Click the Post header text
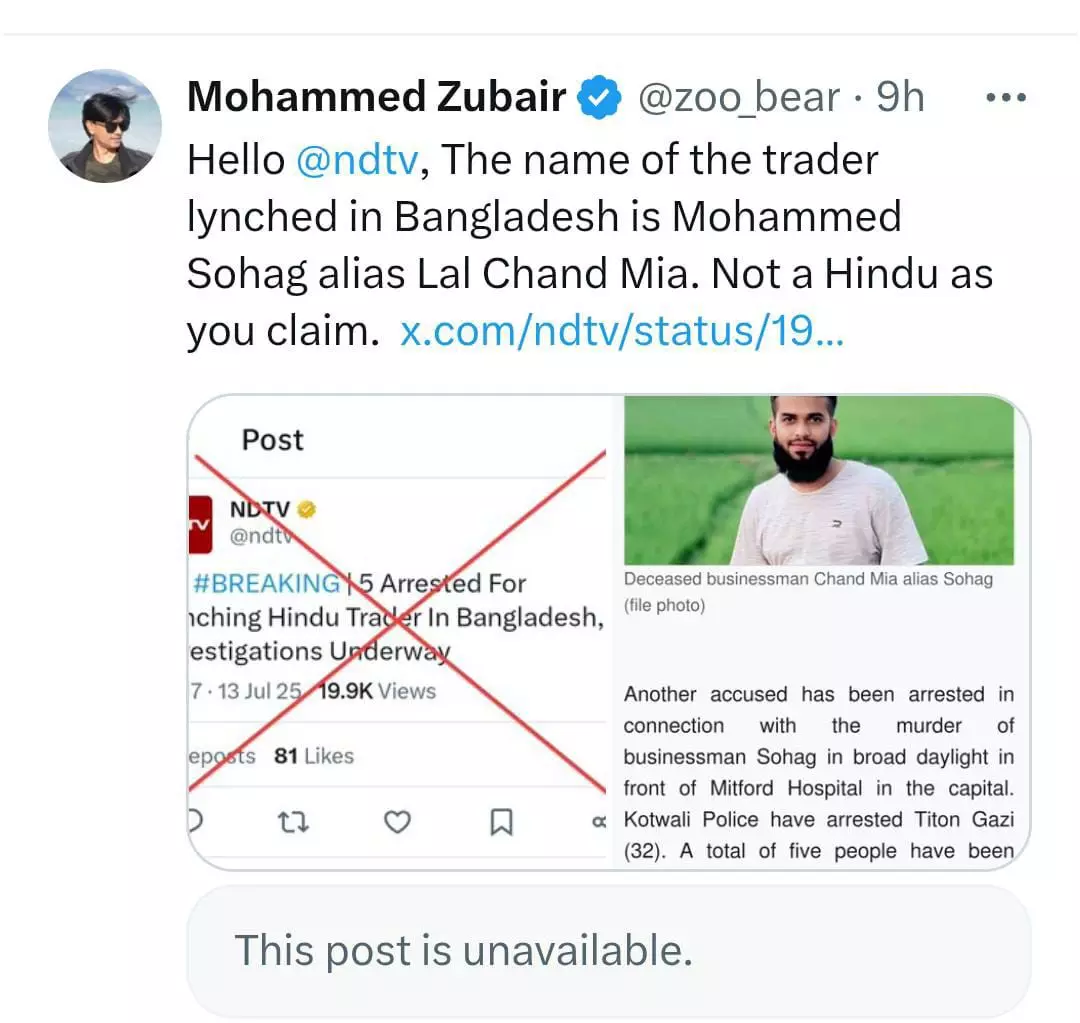 (x=272, y=440)
